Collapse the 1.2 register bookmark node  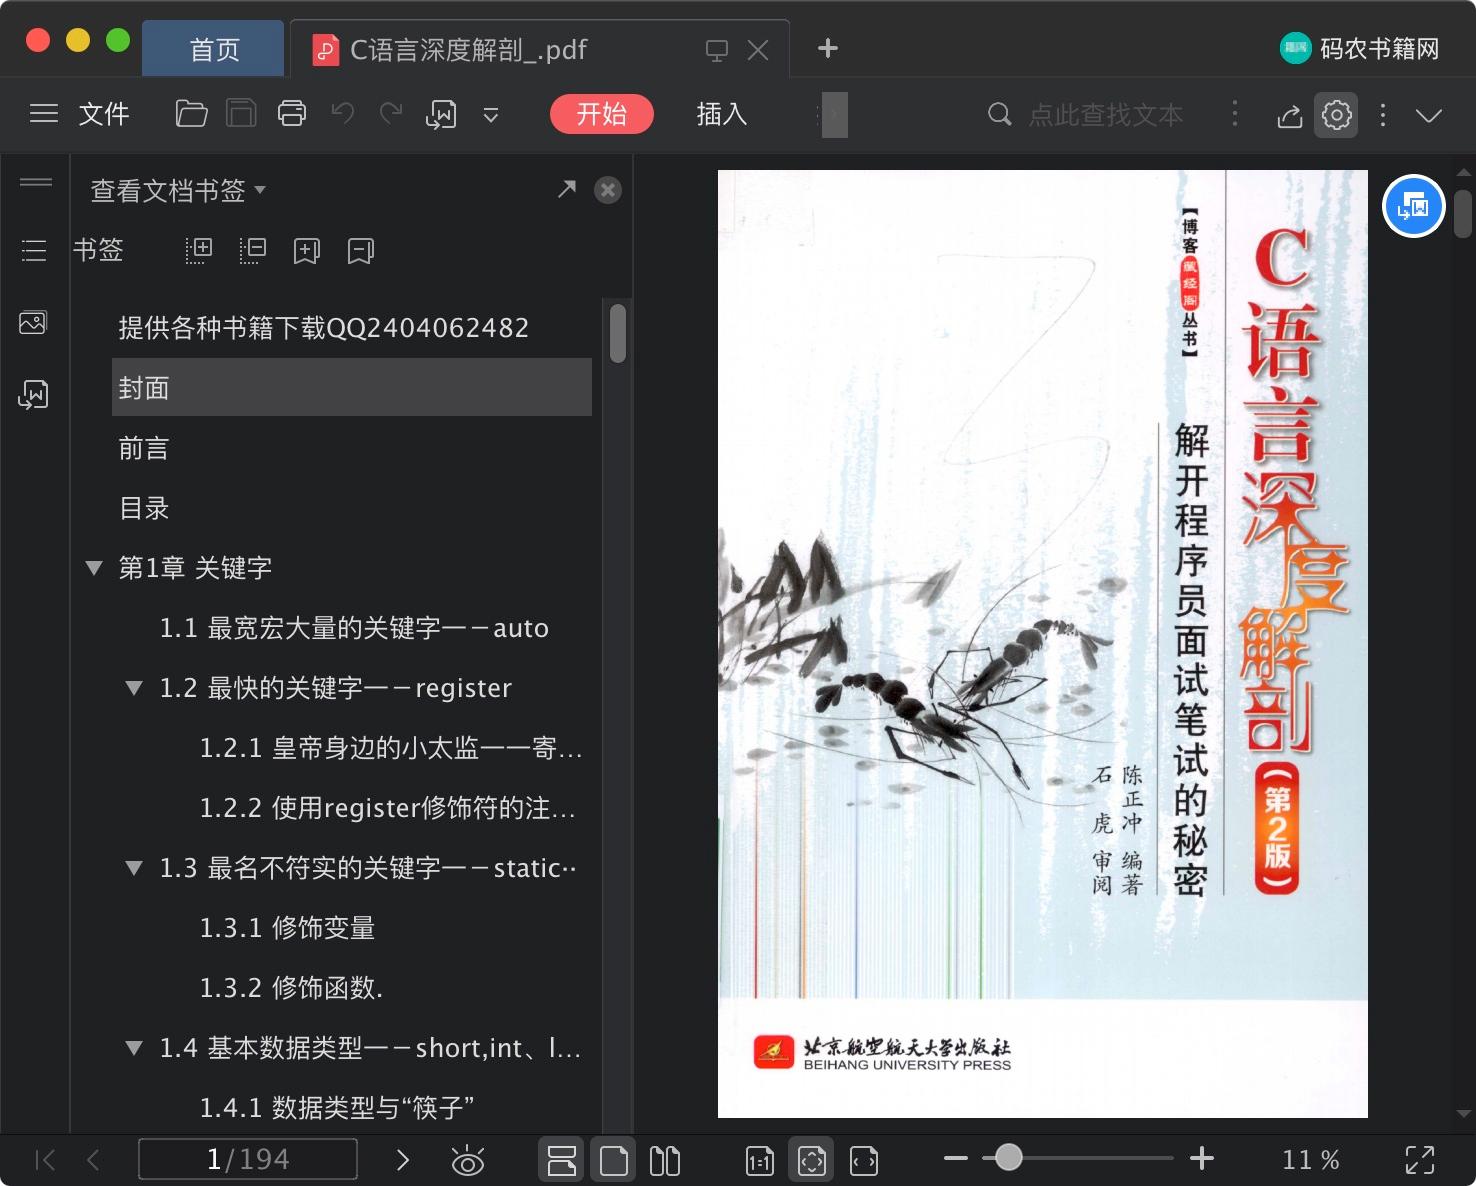point(134,688)
